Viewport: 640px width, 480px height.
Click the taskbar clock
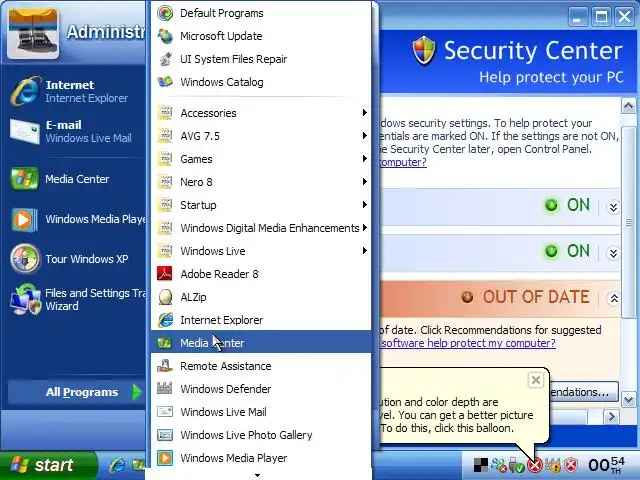(607, 465)
